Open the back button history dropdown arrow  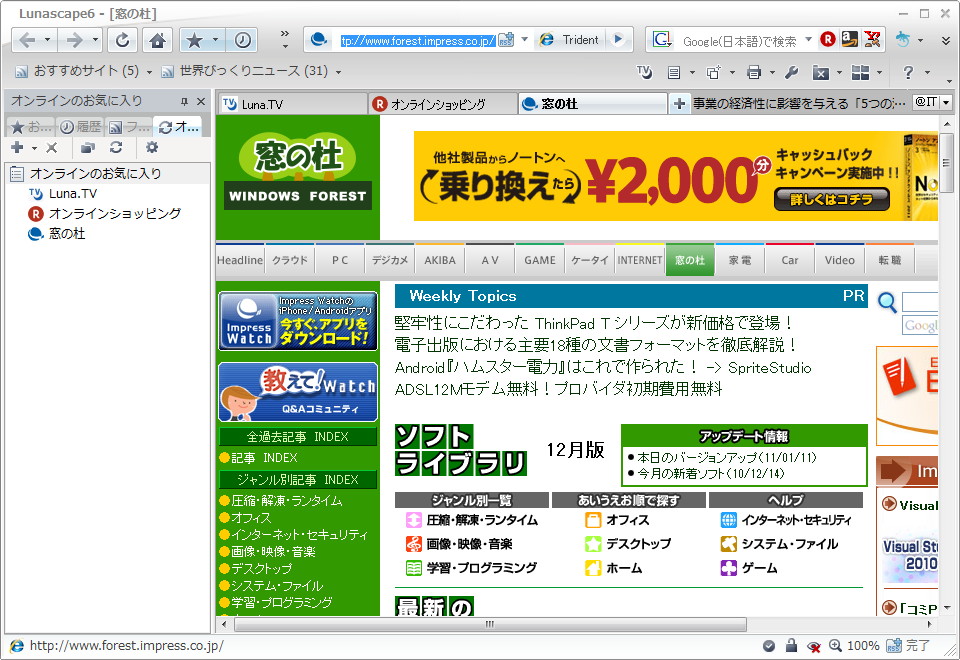pos(47,40)
